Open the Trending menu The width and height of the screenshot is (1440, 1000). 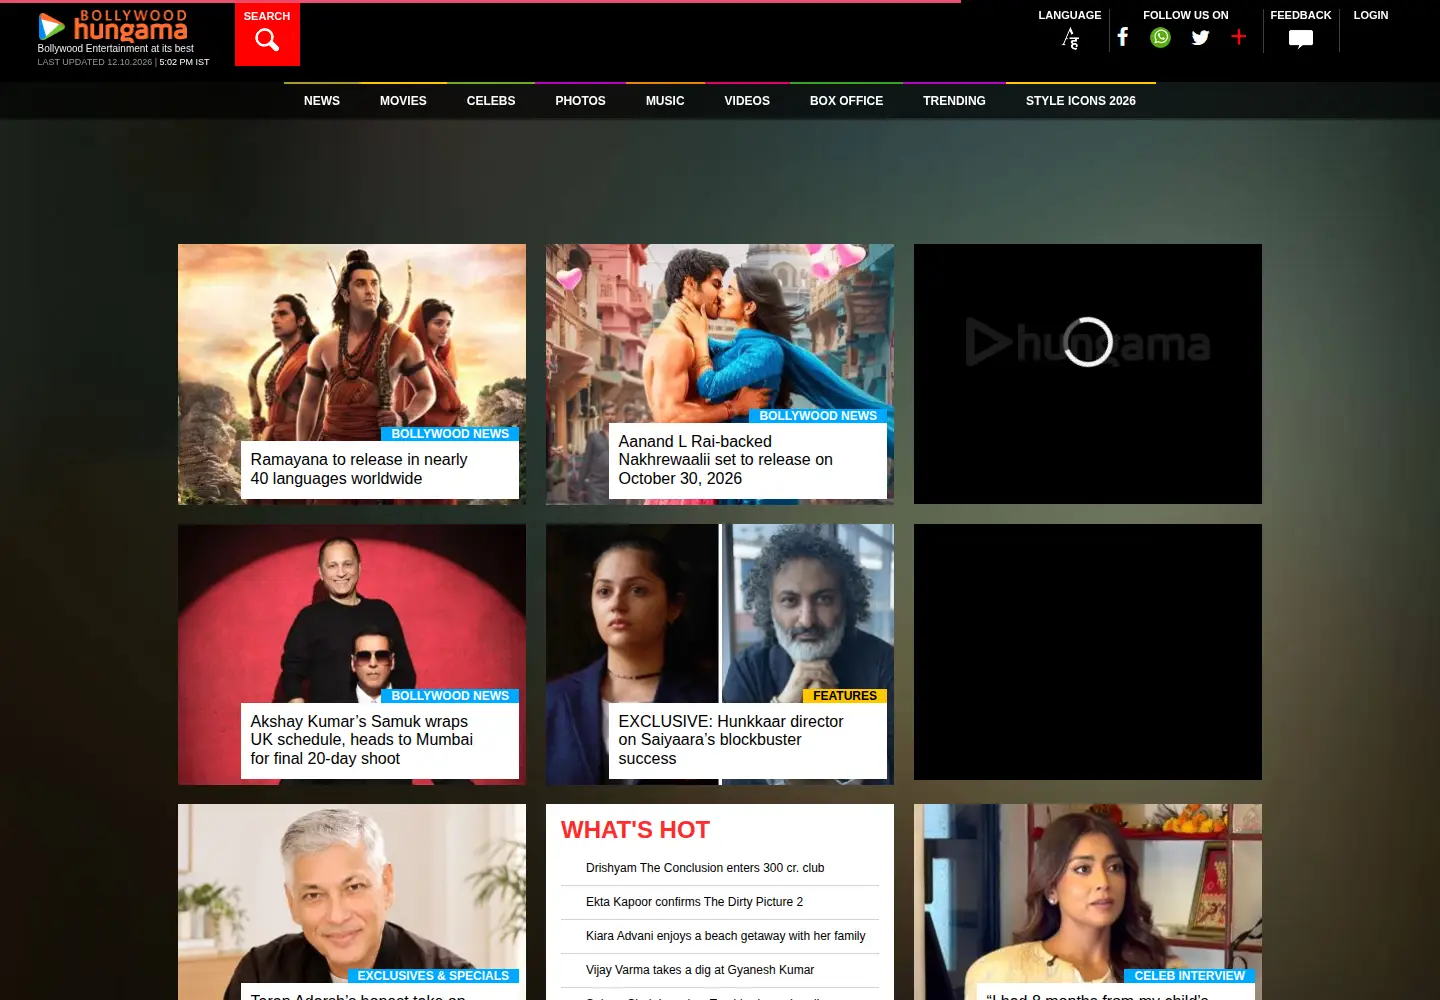(x=954, y=101)
